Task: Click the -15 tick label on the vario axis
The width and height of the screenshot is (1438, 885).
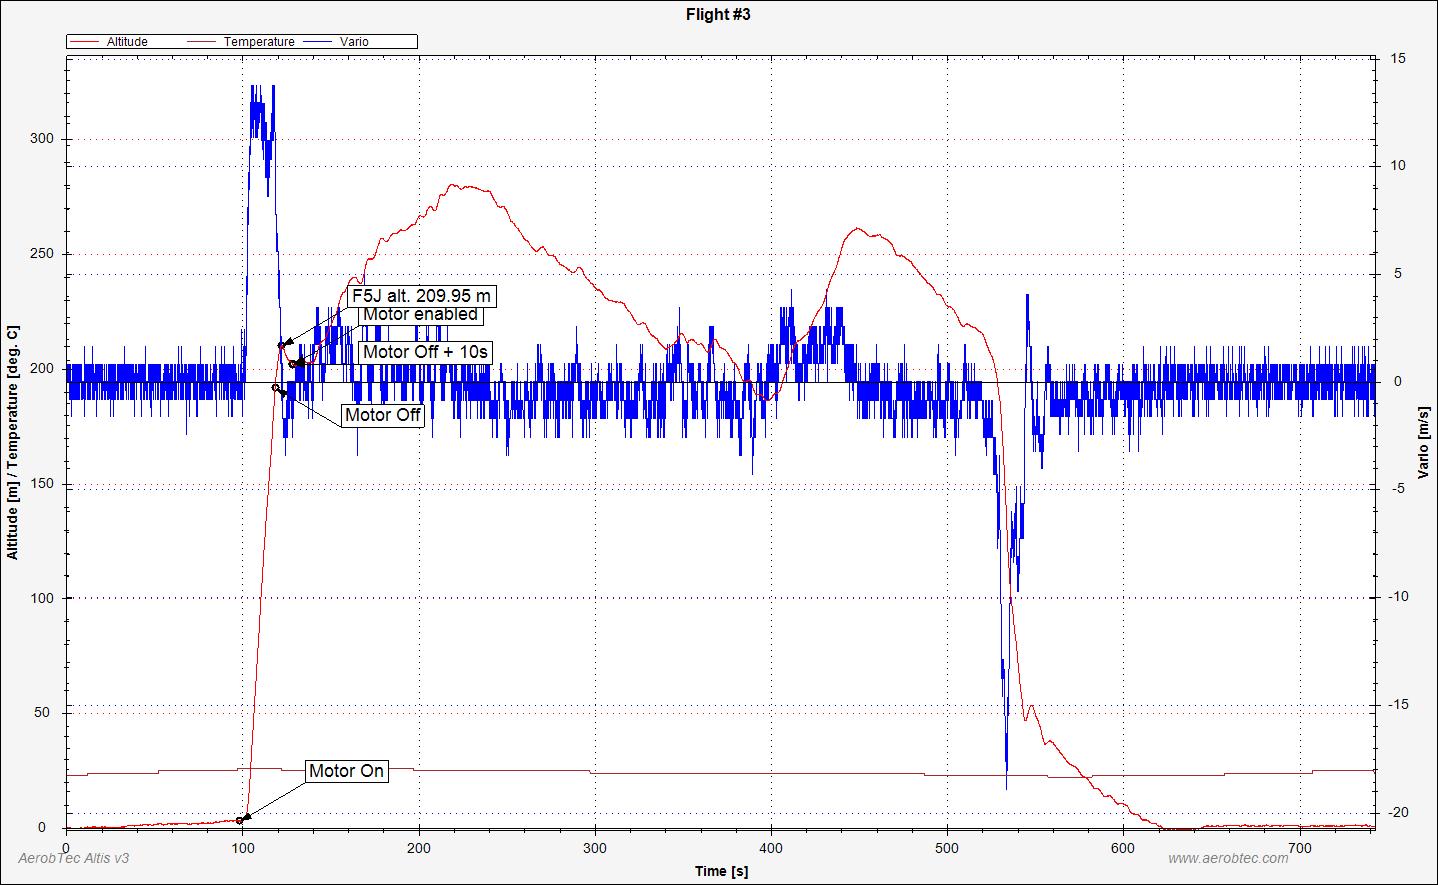Action: coord(1397,705)
